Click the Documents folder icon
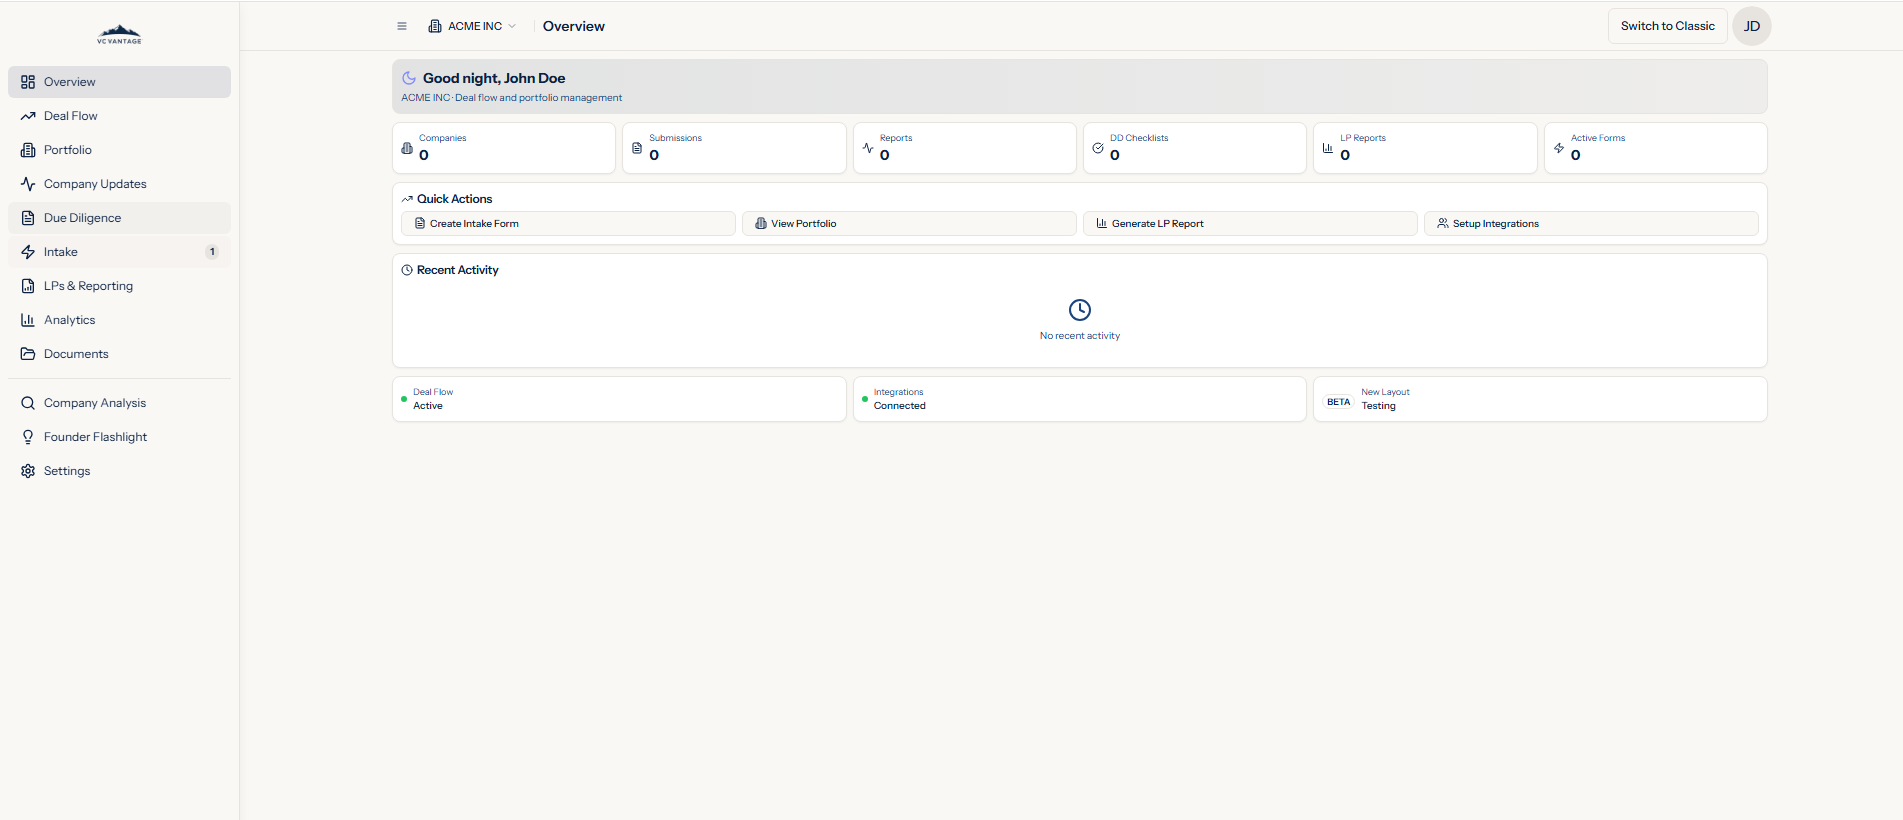1903x820 pixels. click(28, 354)
